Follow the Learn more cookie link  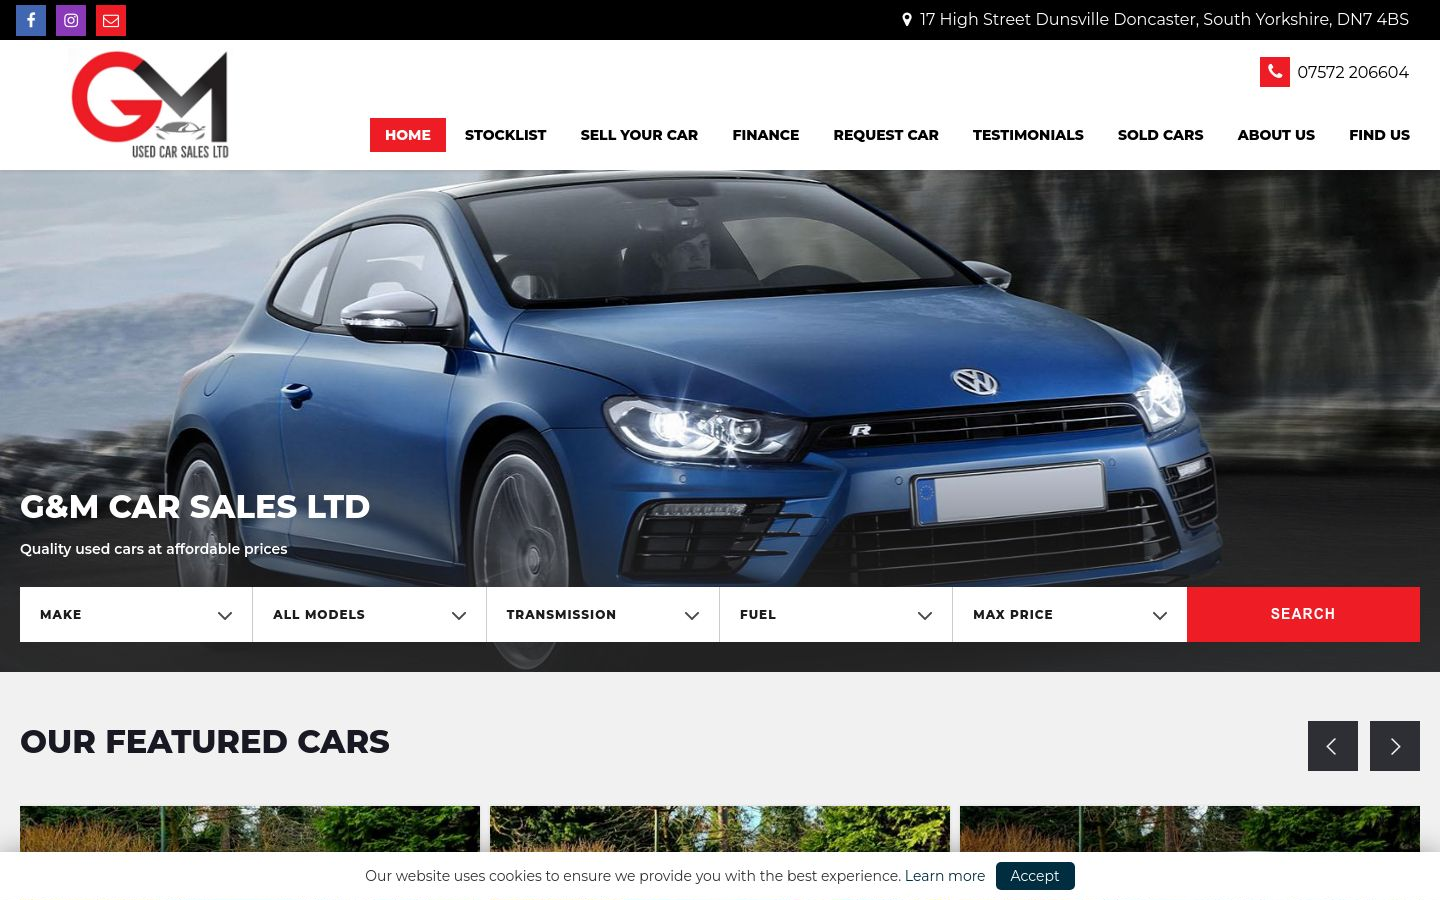pos(945,876)
